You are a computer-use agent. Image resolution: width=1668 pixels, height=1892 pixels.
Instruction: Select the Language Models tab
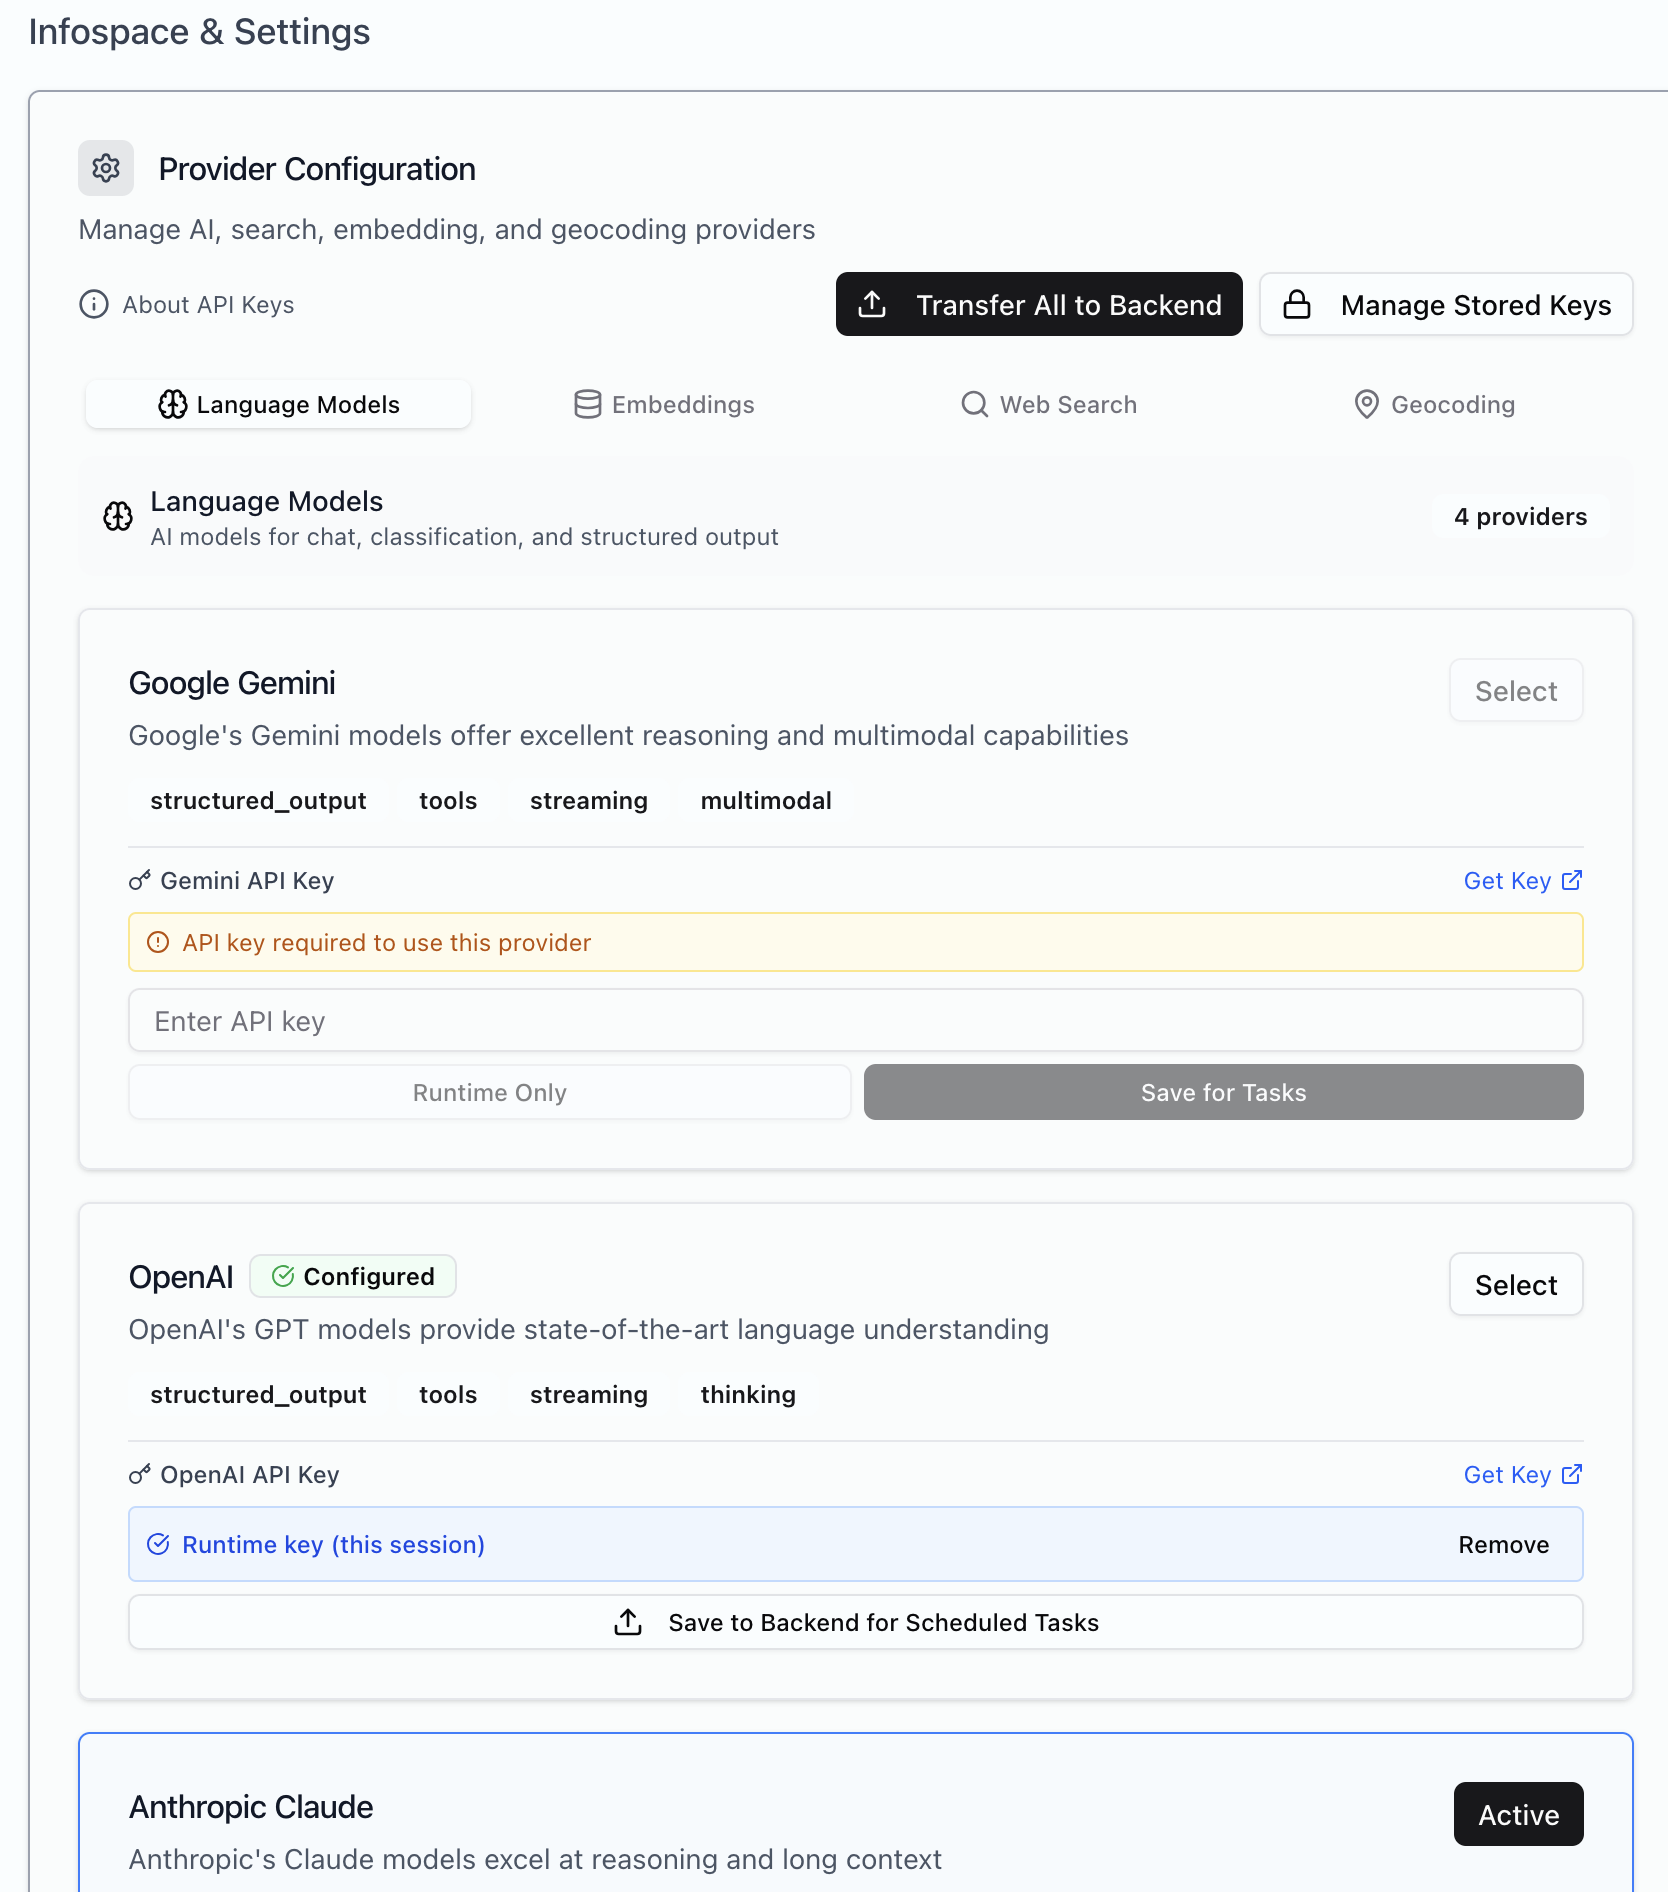pyautogui.click(x=278, y=404)
